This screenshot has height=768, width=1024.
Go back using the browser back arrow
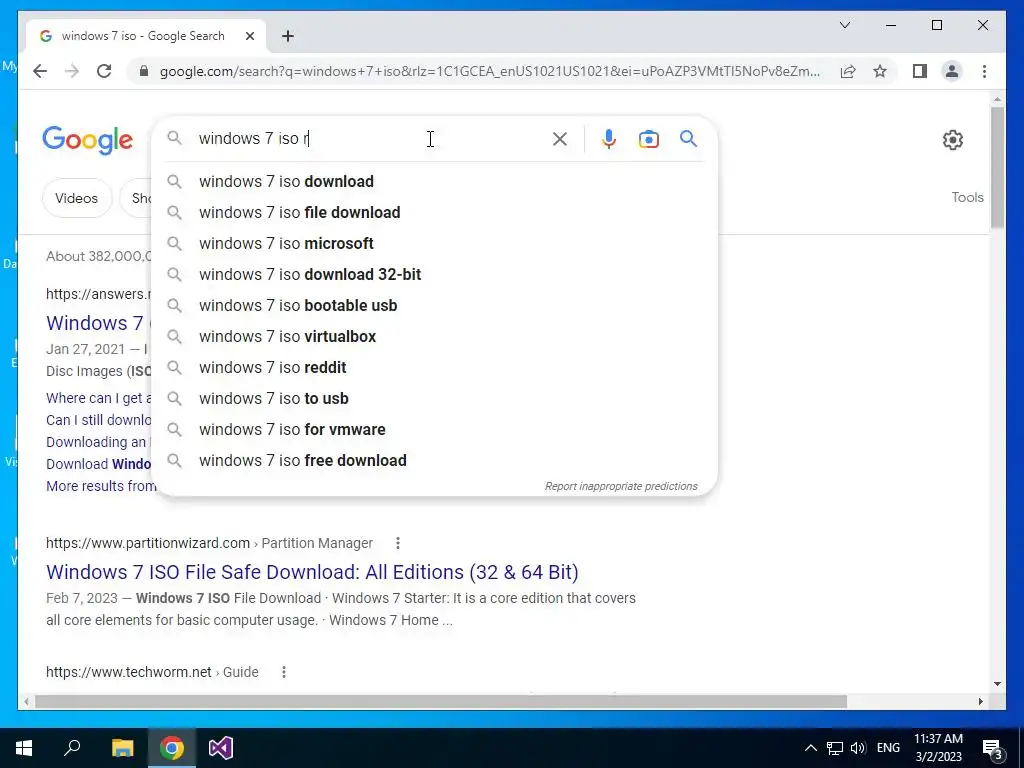click(x=40, y=71)
